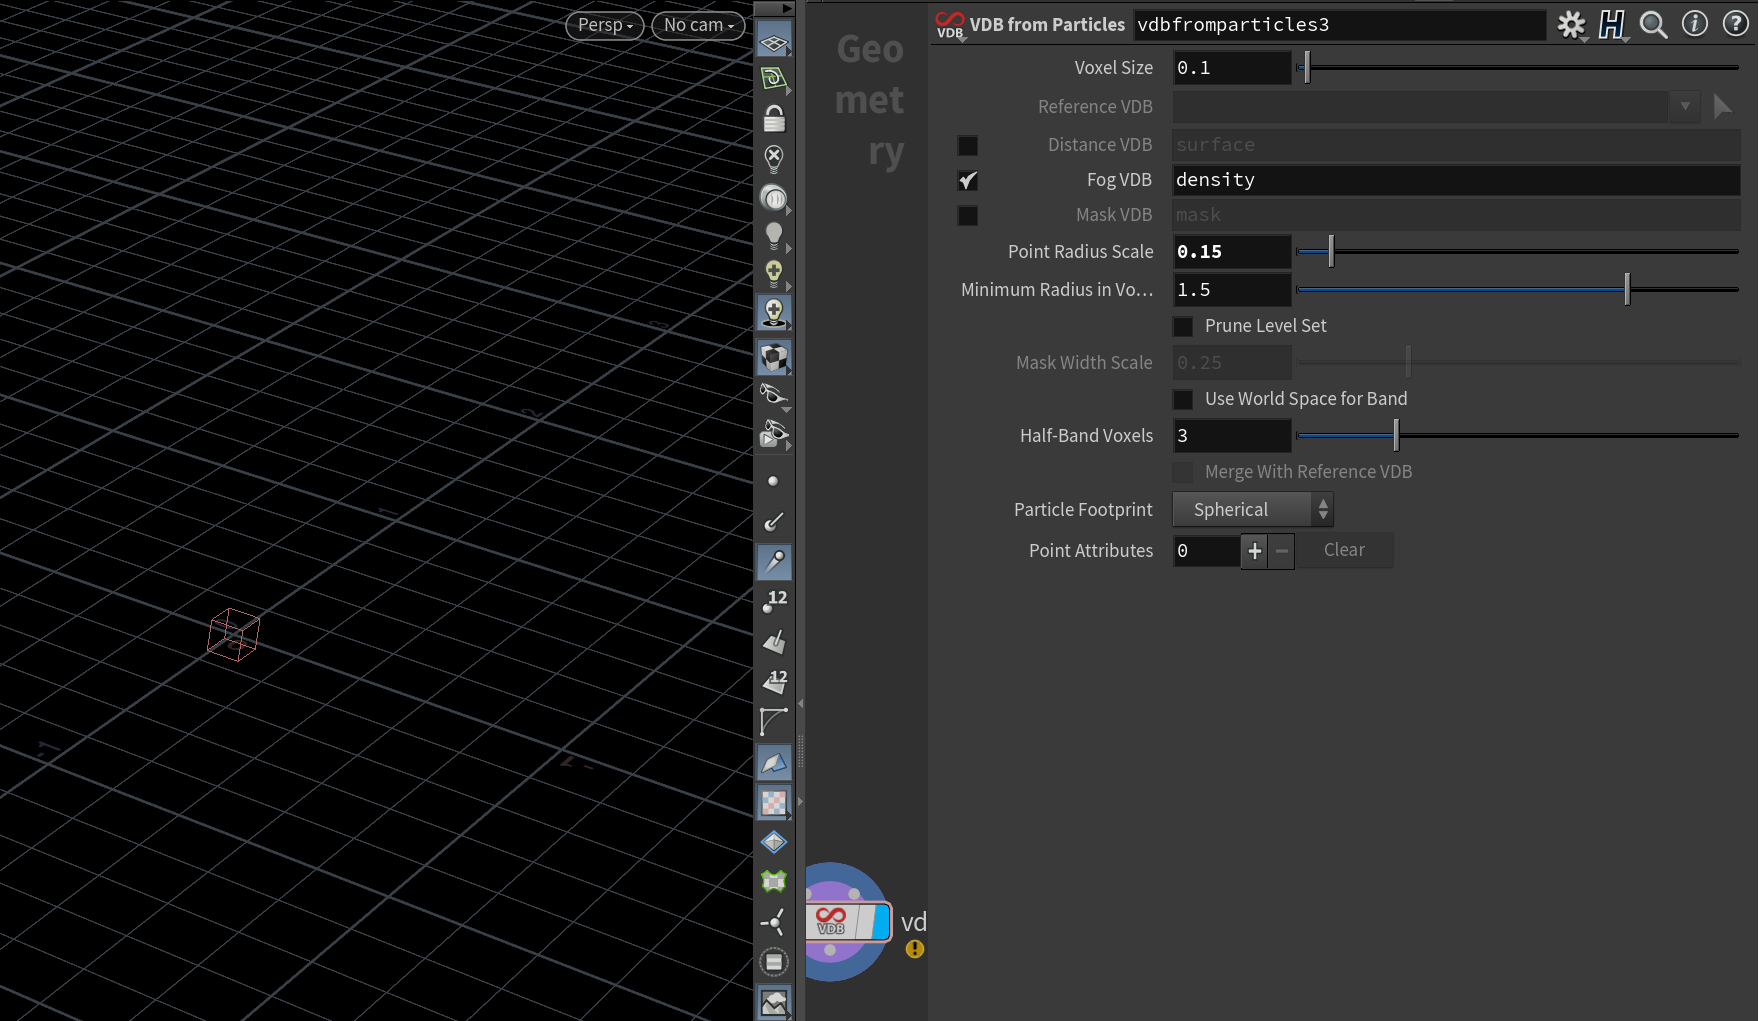Click the red wireframe cube in viewport
1759x1021 pixels.
pos(233,635)
